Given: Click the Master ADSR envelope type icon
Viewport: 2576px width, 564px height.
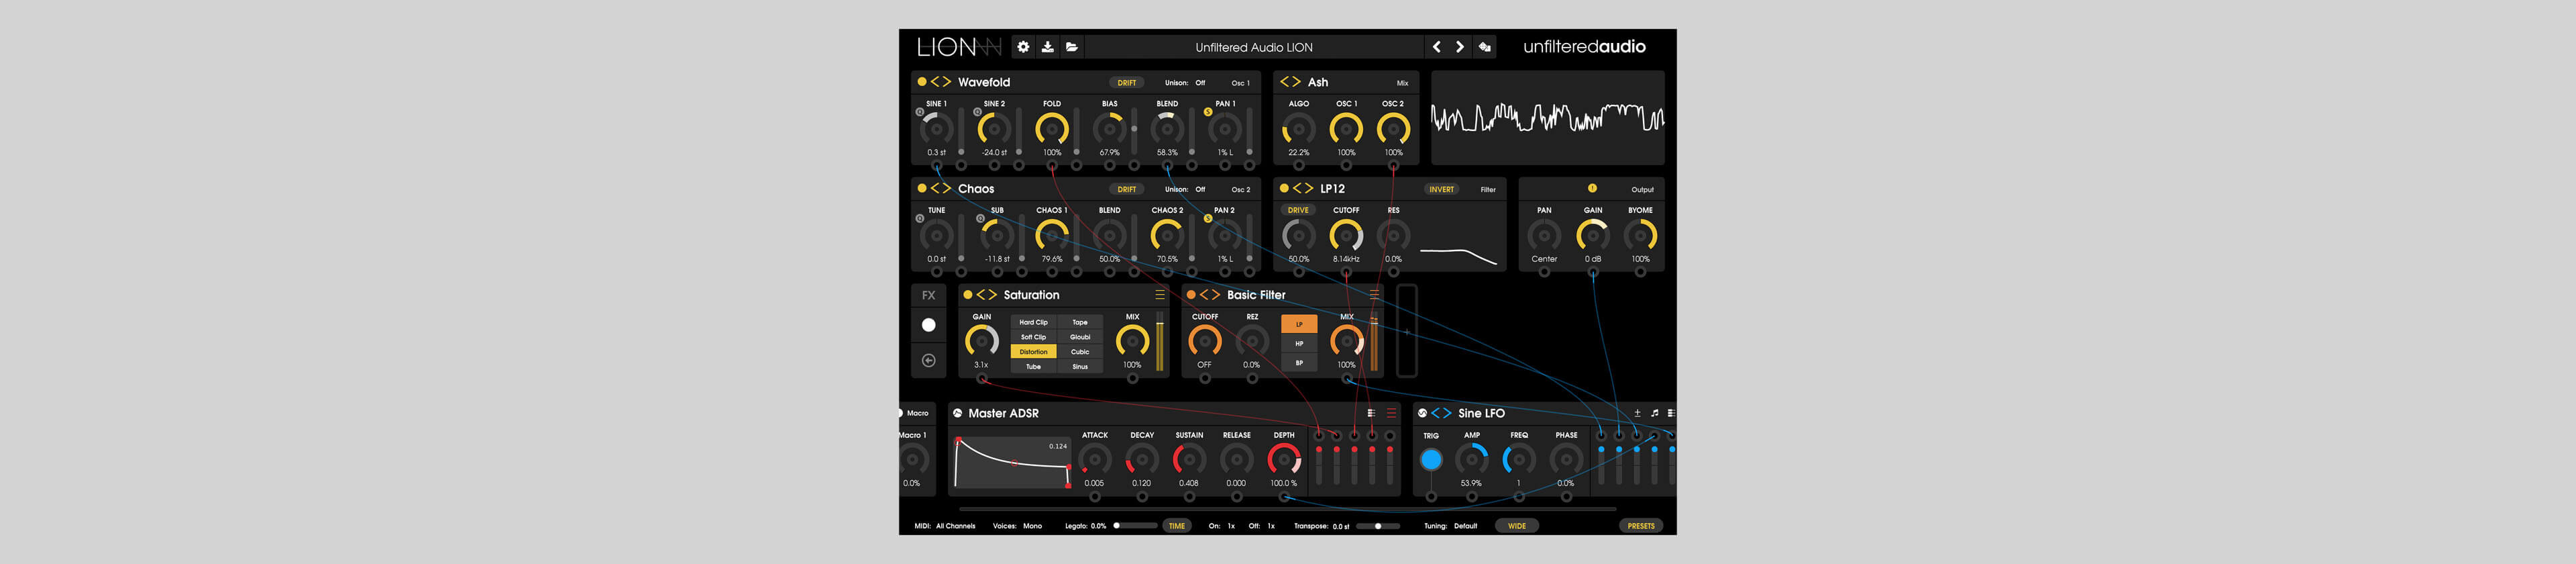Looking at the screenshot, I should [957, 413].
